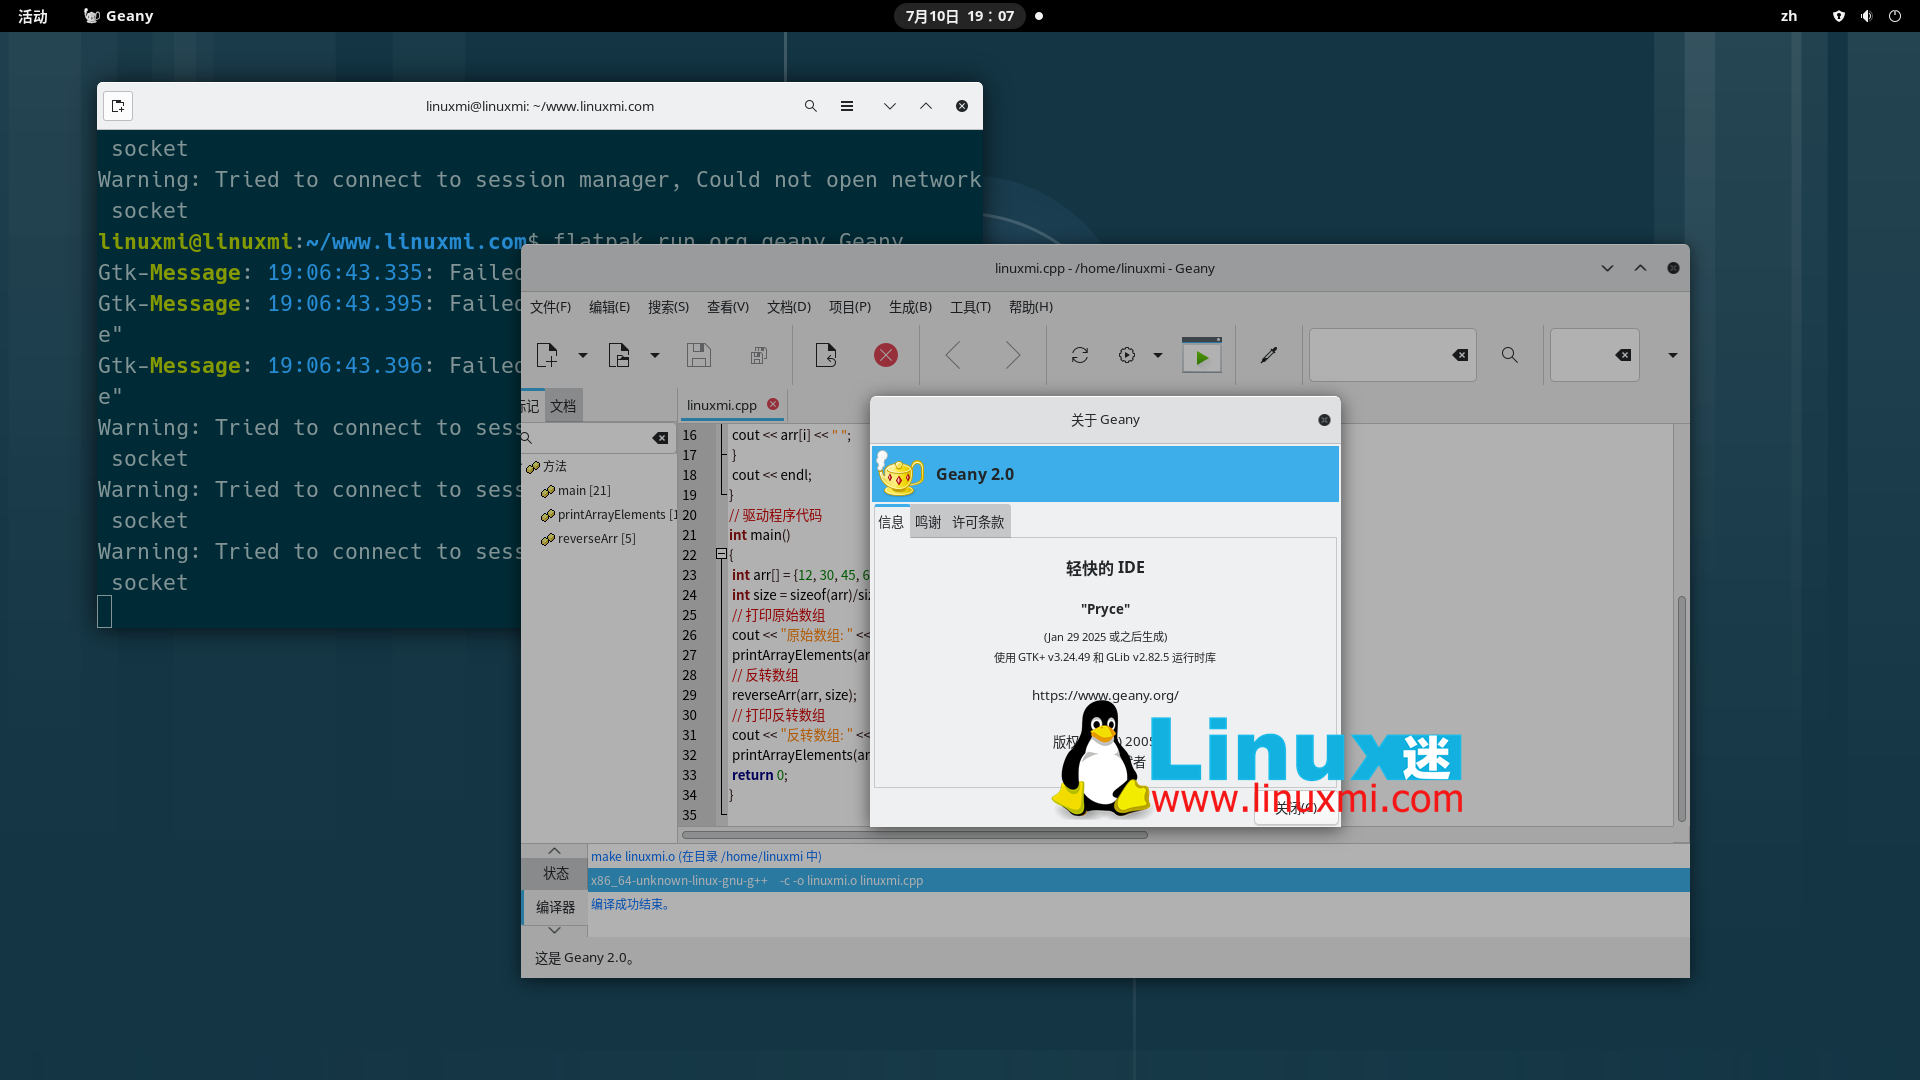Open the Geany app menu in top bar

(x=119, y=16)
